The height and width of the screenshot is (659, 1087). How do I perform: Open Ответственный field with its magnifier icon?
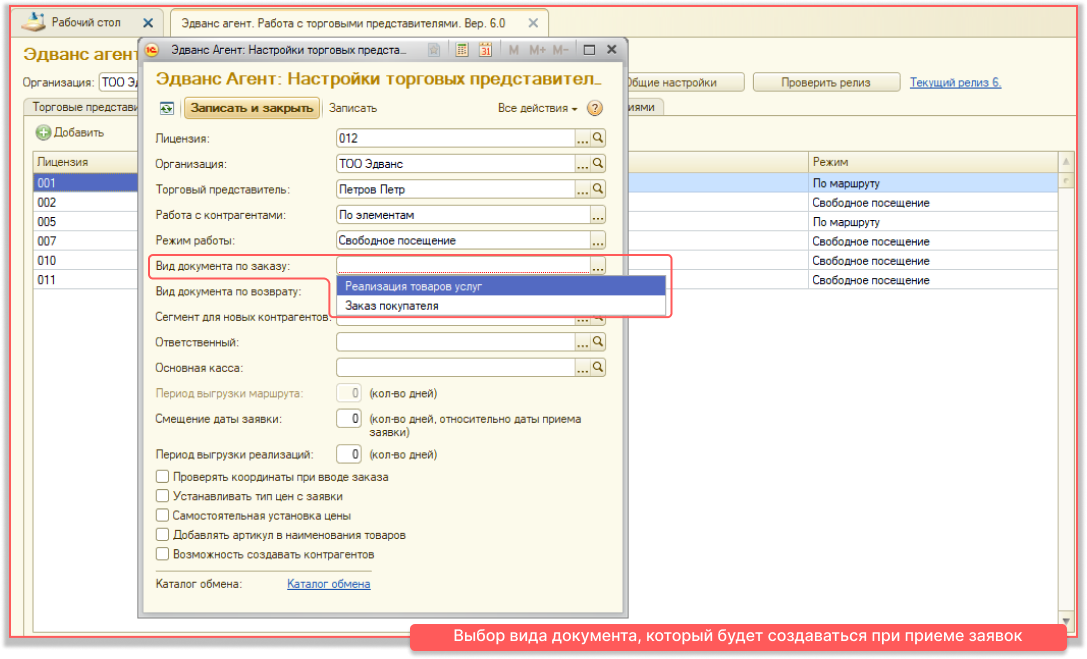(598, 342)
